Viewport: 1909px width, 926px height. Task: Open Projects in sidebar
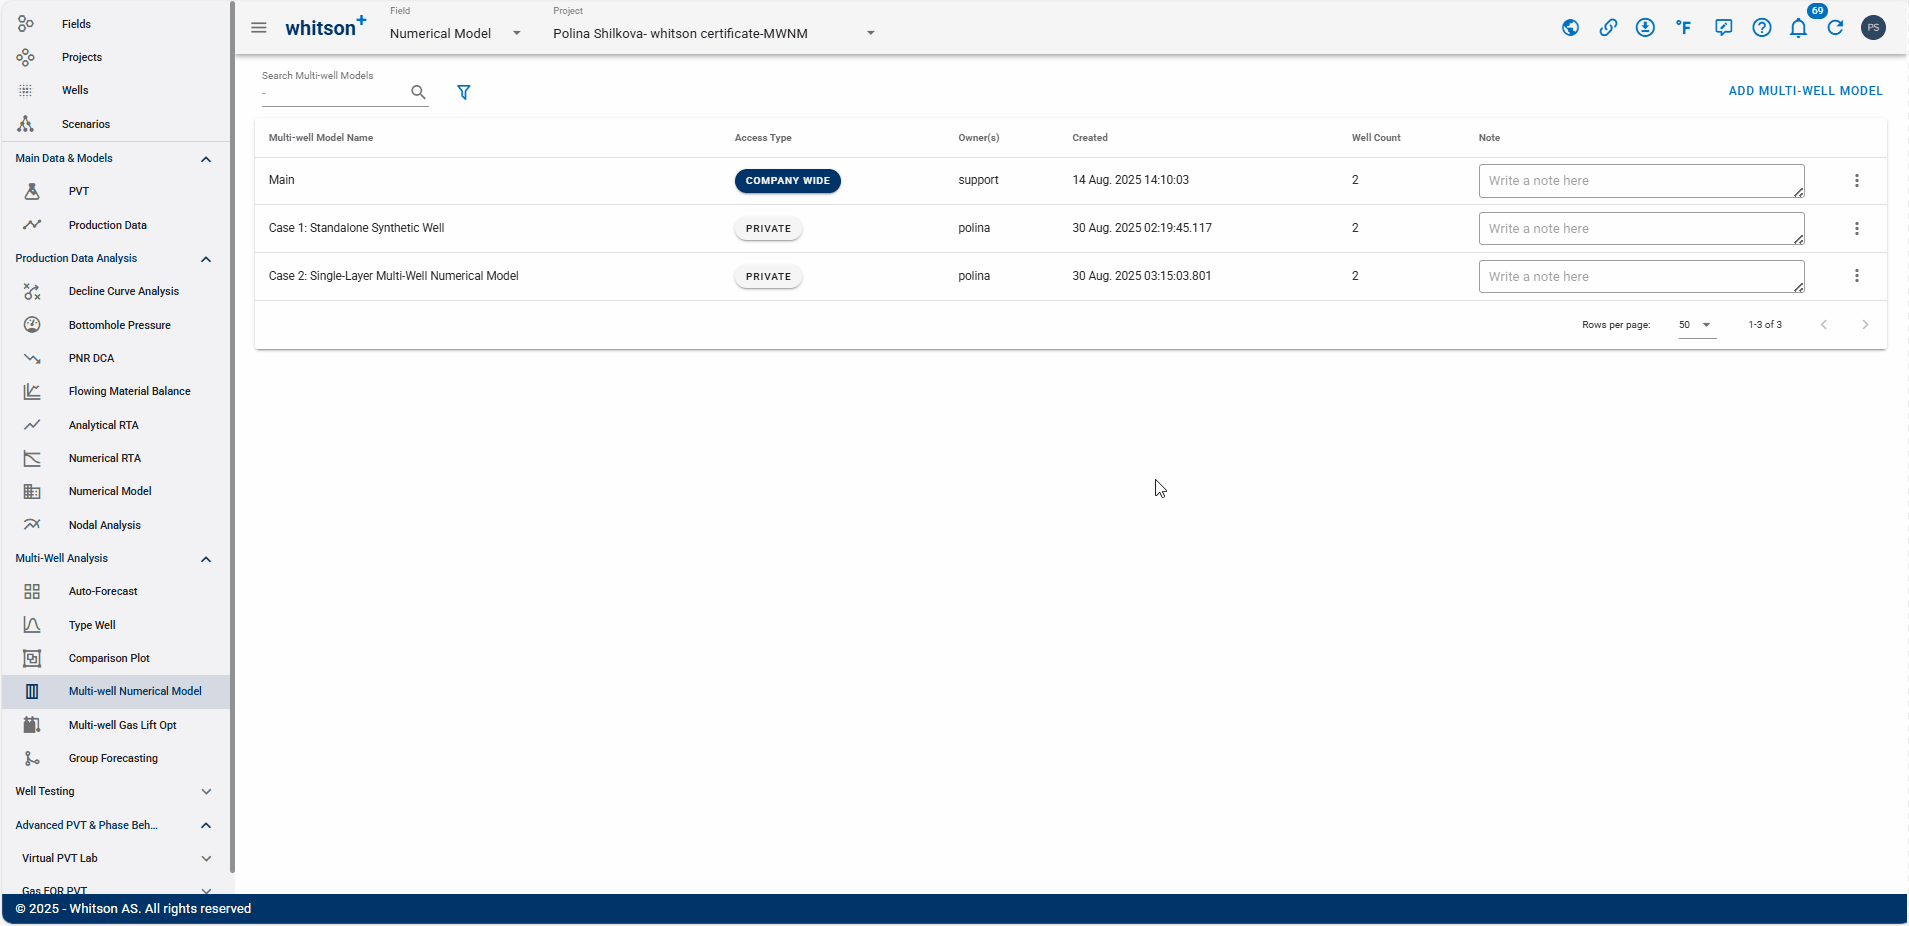pyautogui.click(x=82, y=58)
